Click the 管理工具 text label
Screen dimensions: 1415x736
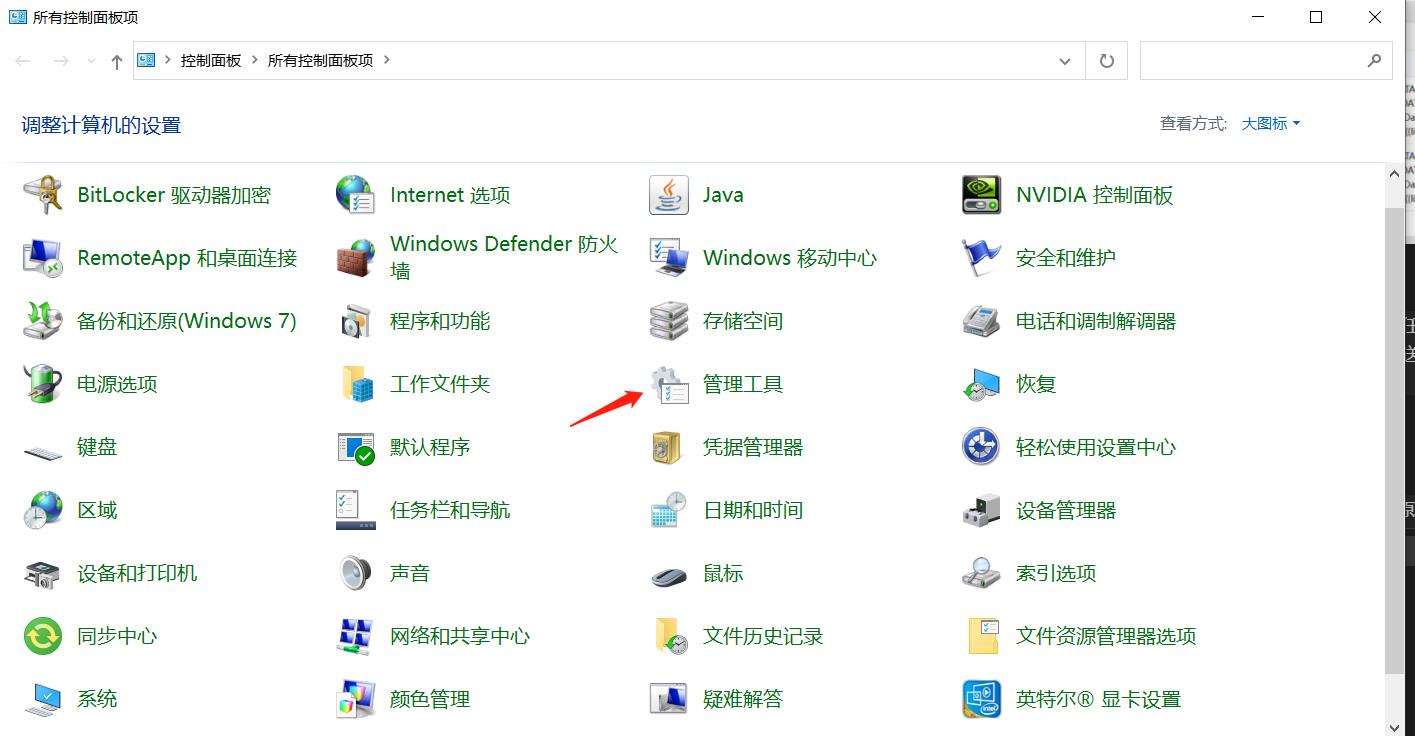(x=743, y=384)
